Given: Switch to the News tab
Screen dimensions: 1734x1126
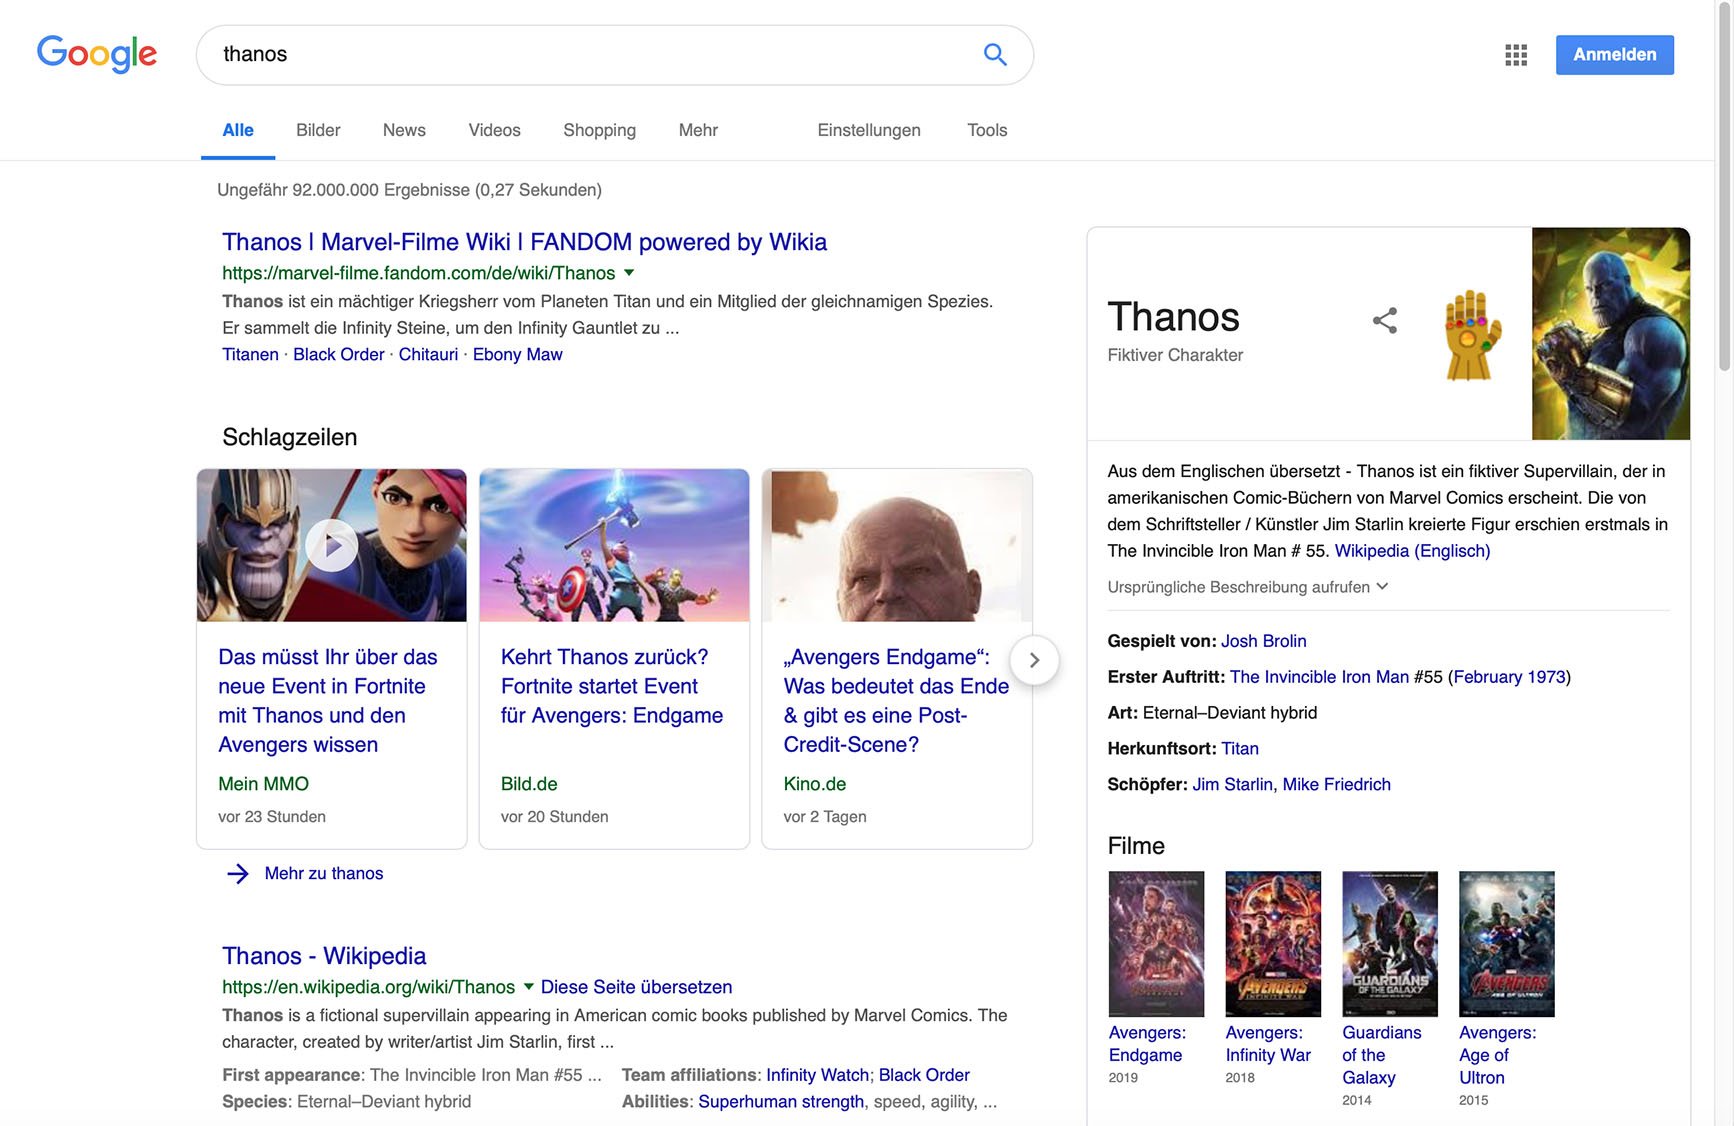Looking at the screenshot, I should [x=404, y=130].
